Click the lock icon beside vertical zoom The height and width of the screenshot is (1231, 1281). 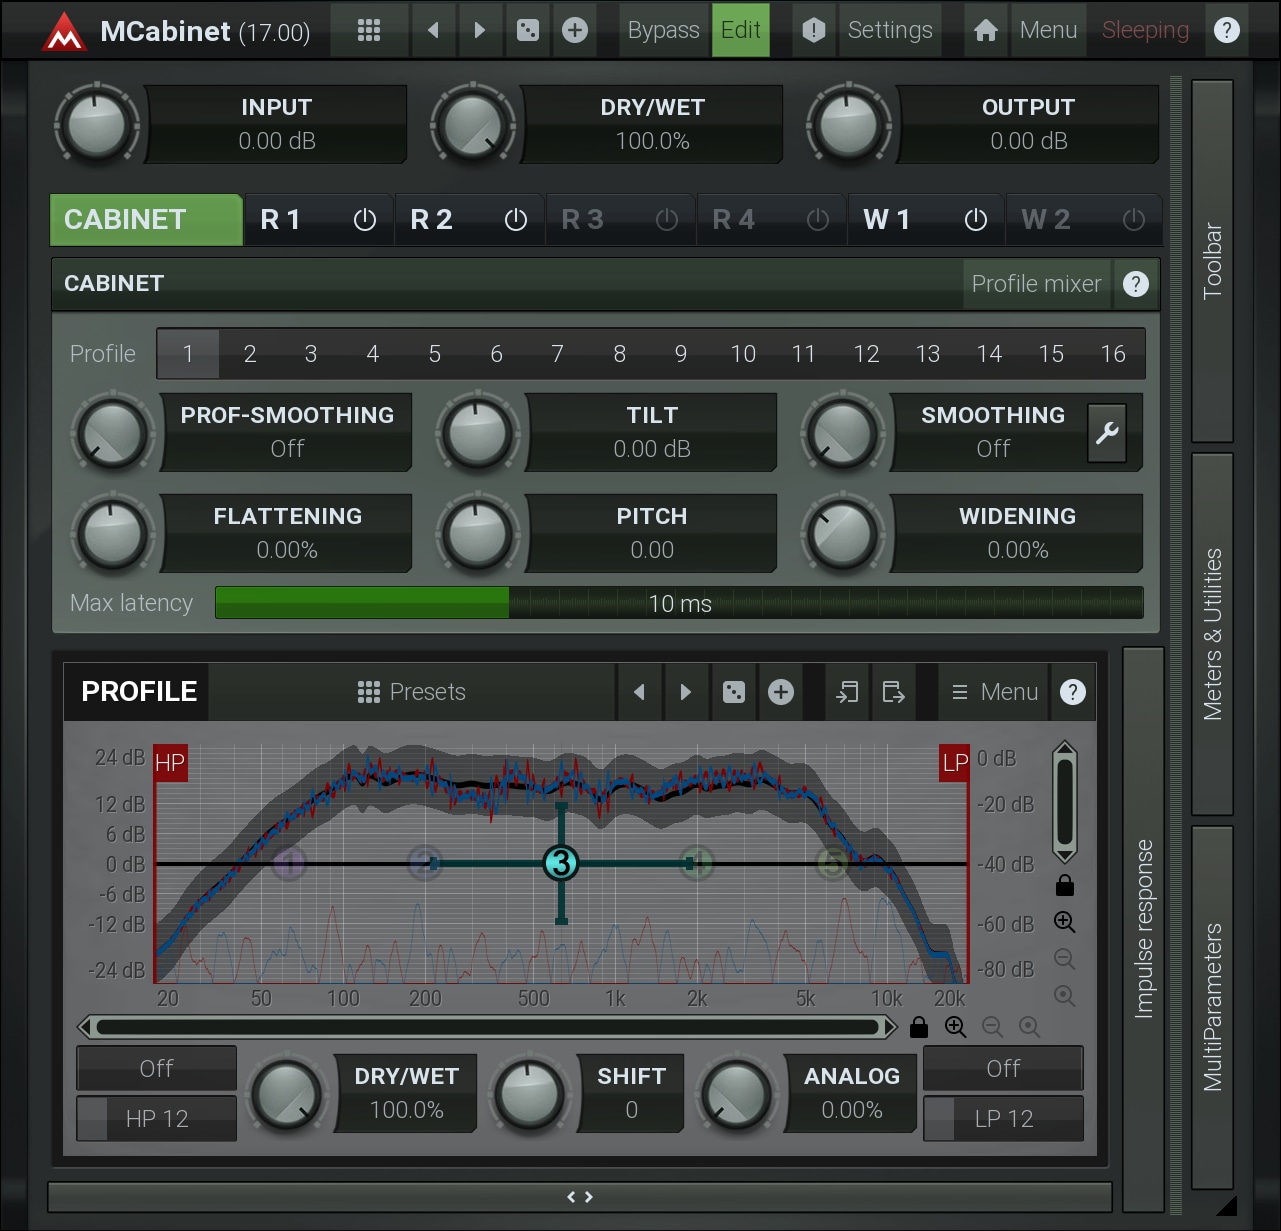(1065, 885)
